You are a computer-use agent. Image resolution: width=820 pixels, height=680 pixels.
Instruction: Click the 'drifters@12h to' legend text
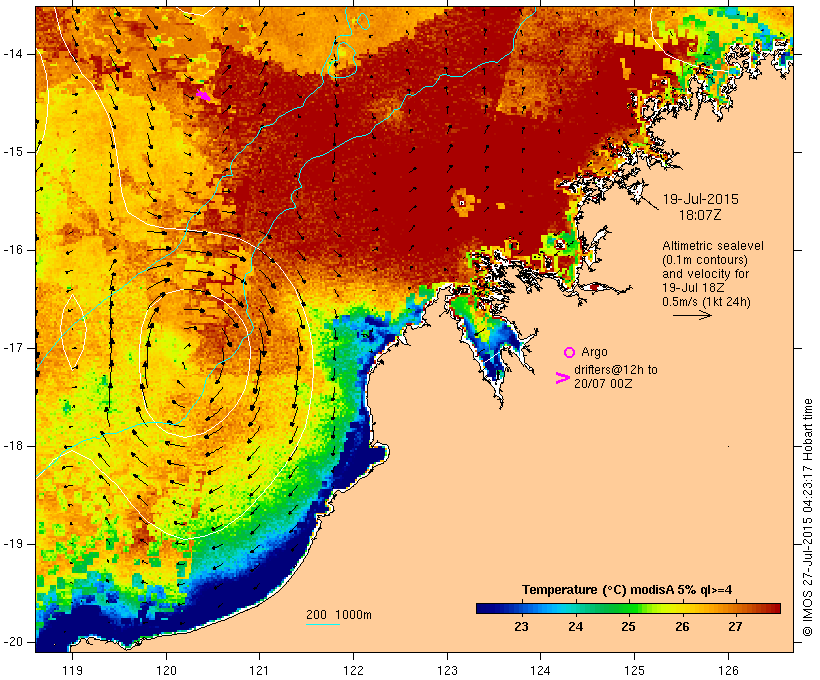click(616, 370)
